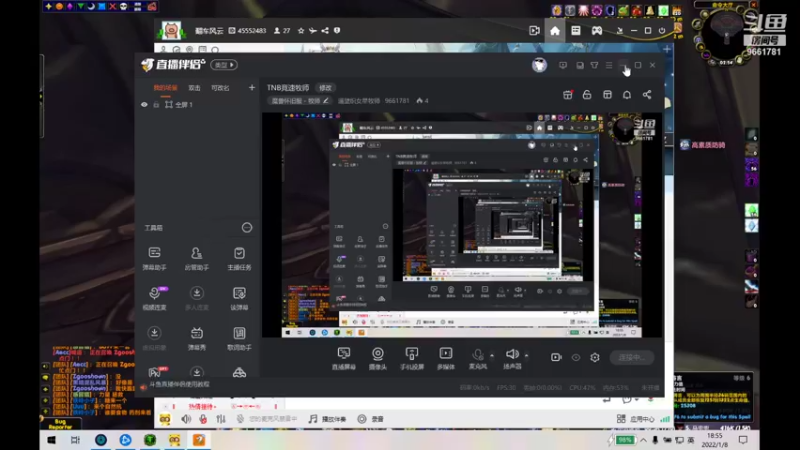Click 录音 record button in white toolbar

370,419
